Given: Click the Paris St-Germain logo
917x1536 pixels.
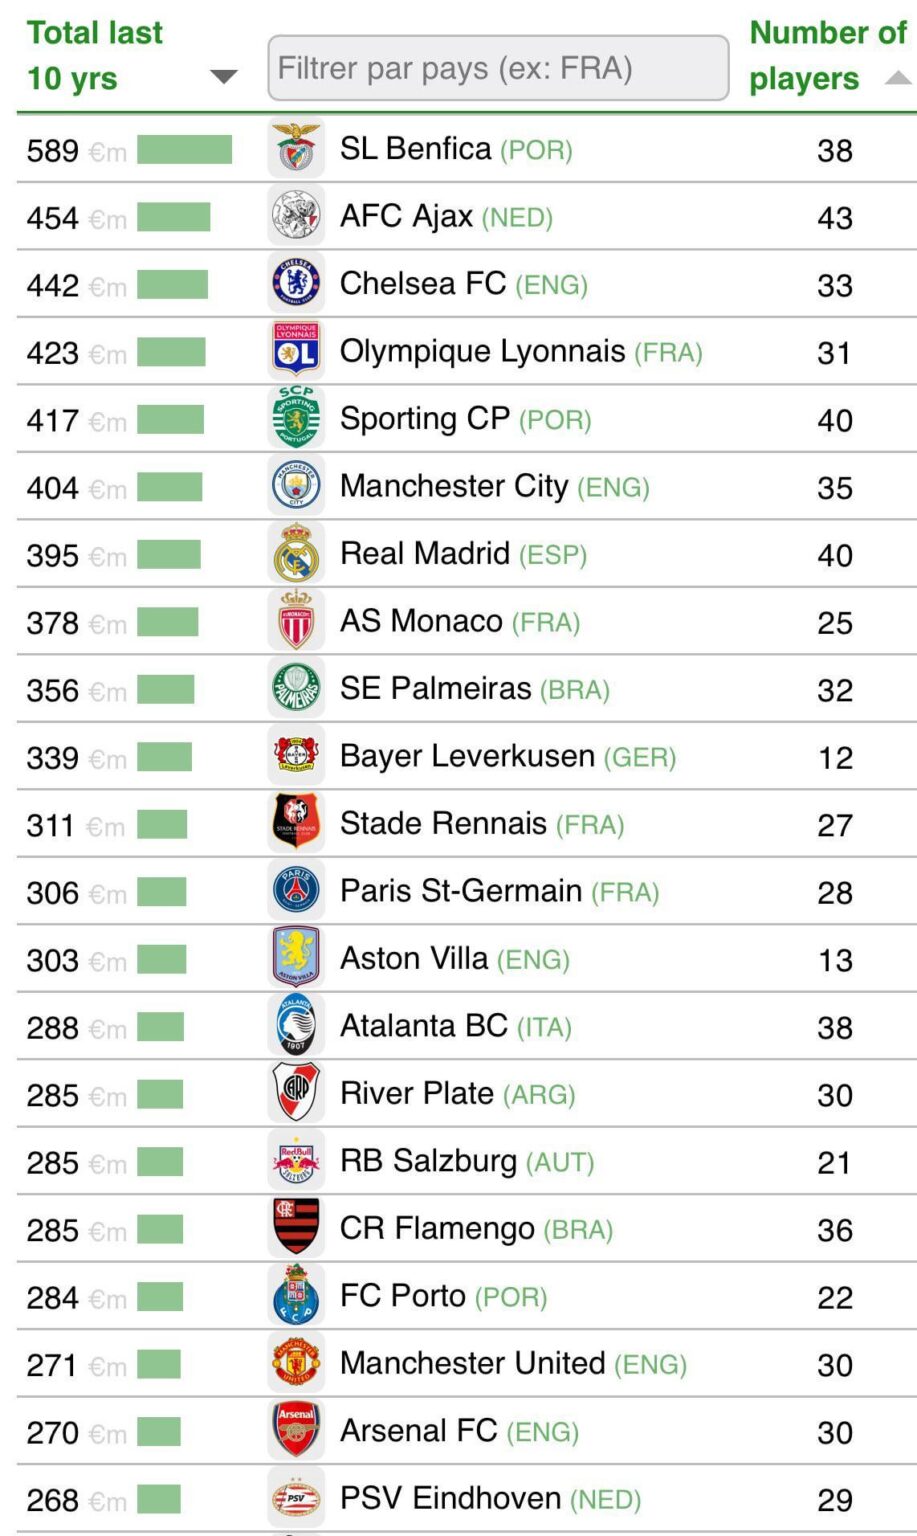Looking at the screenshot, I should [295, 890].
